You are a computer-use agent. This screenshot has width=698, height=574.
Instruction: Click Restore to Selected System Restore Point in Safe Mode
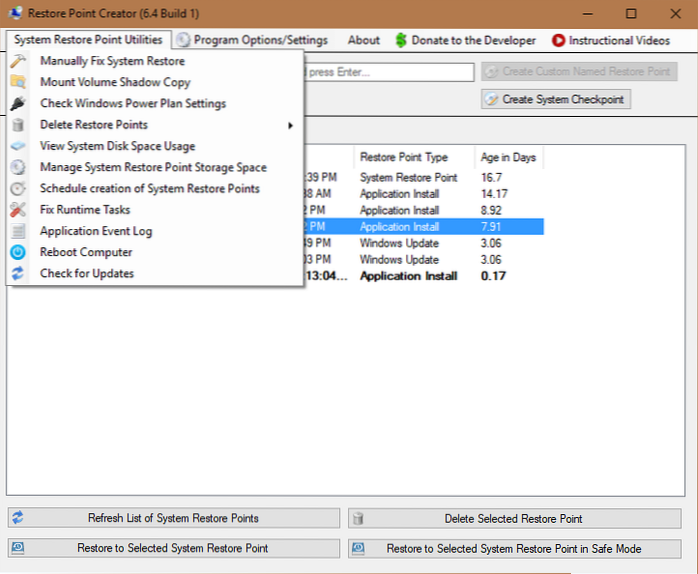[513, 548]
